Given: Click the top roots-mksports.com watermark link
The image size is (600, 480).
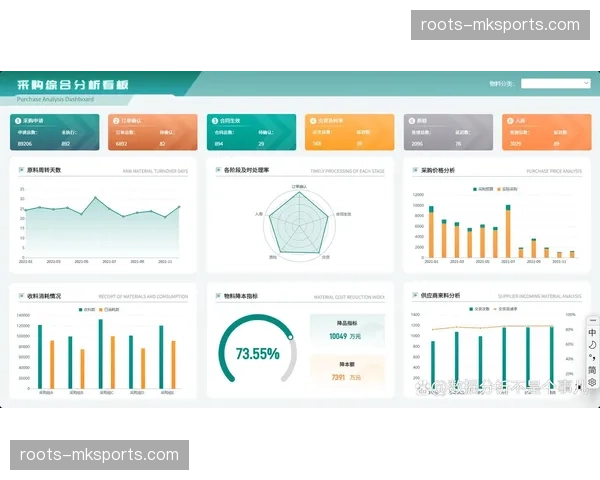Looking at the screenshot, I should coord(499,24).
